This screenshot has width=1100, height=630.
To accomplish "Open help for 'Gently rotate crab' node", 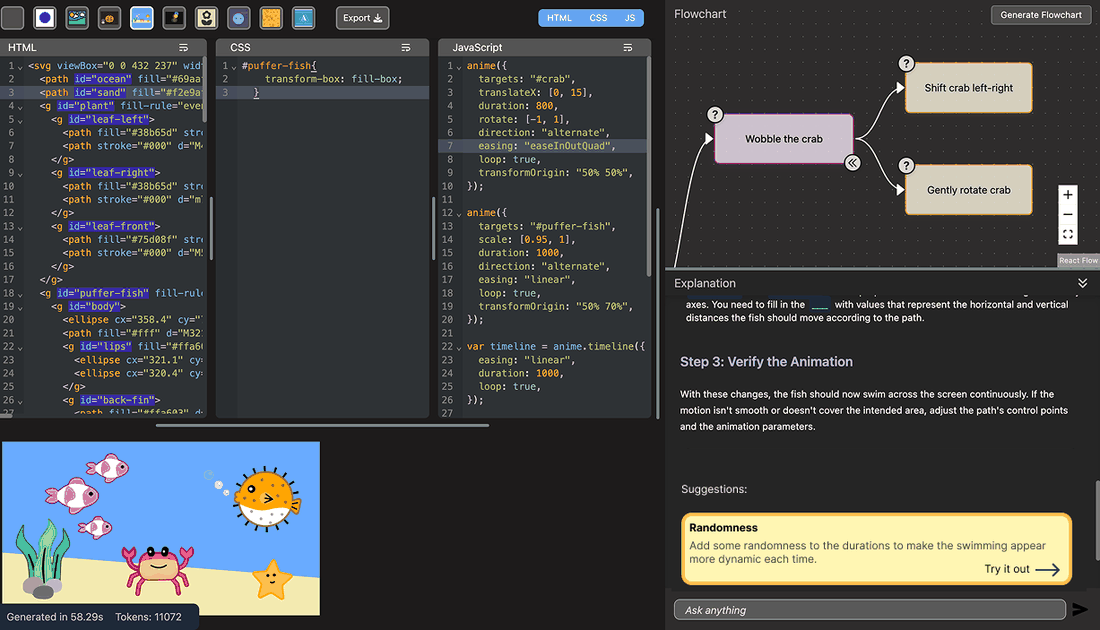I will 906,166.
